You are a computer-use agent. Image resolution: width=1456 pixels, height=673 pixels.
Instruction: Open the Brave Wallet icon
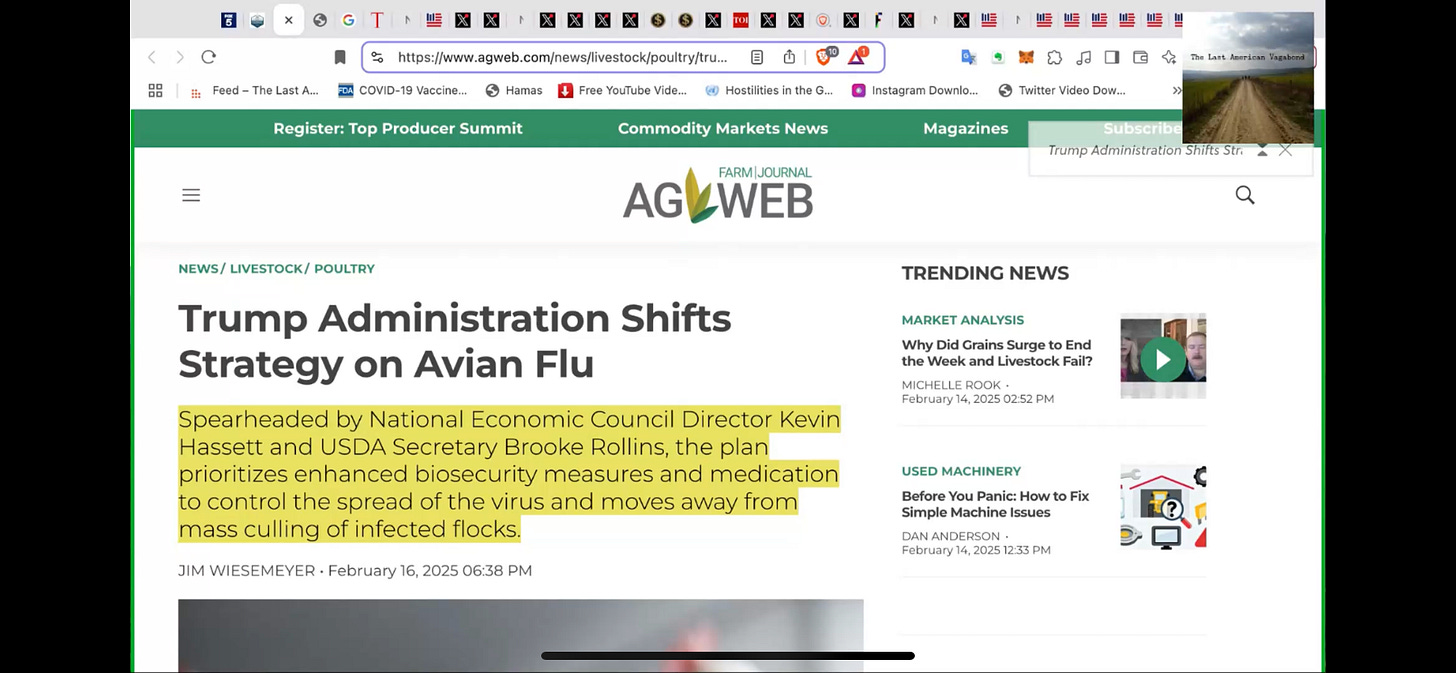[x=1140, y=57]
